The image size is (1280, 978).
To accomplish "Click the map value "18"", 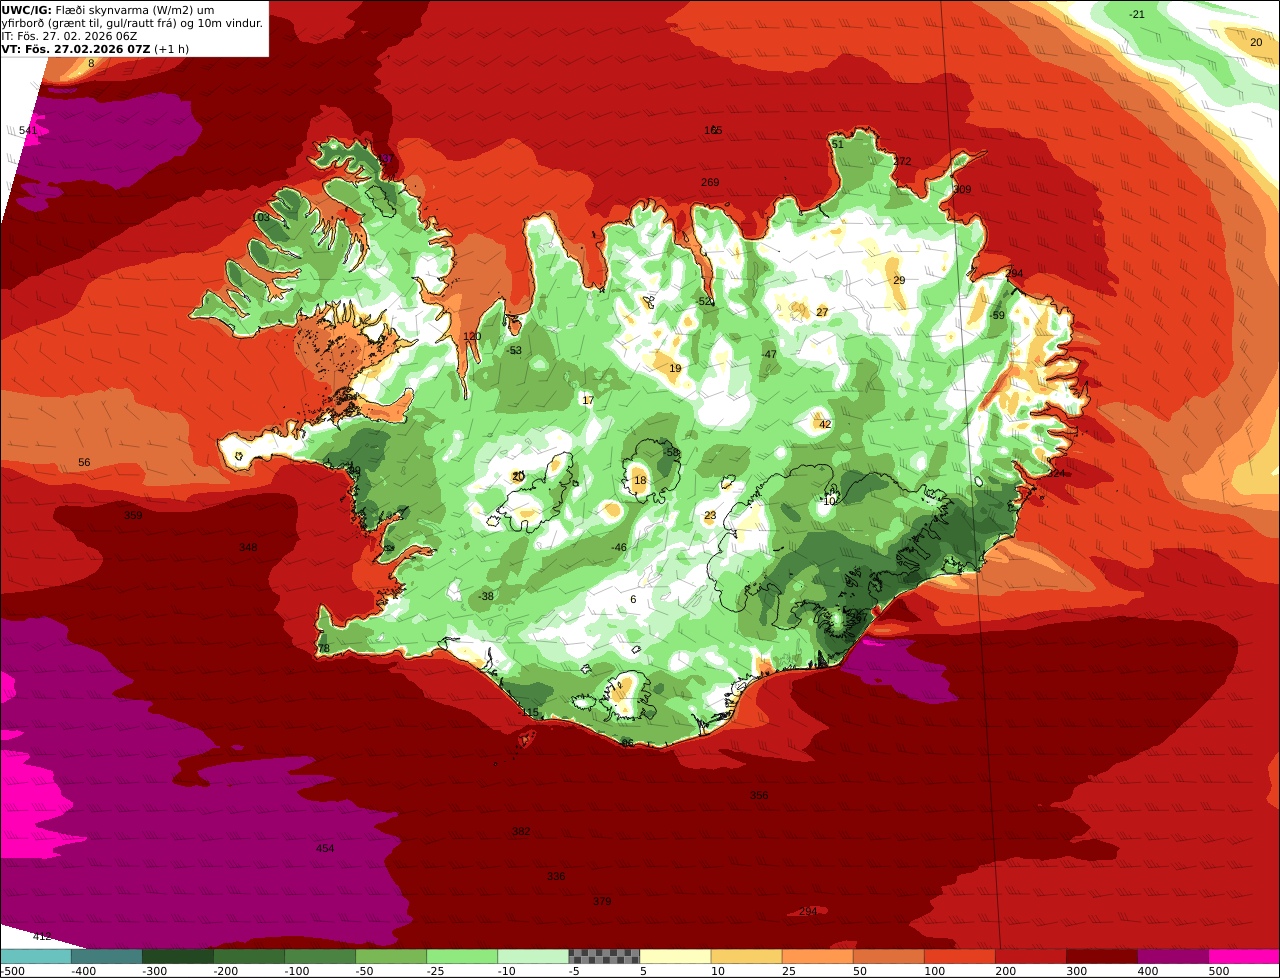I will point(640,480).
